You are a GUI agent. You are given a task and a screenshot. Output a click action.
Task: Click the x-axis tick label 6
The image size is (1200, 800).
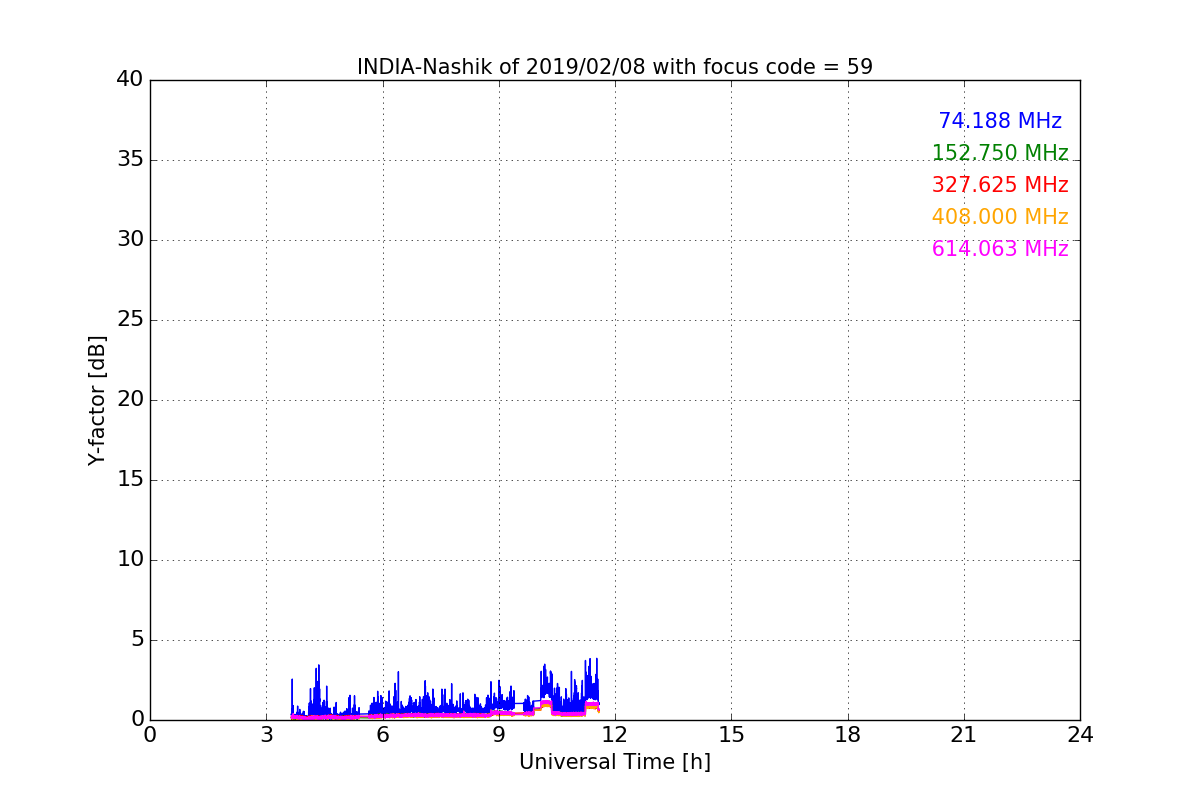click(x=382, y=734)
